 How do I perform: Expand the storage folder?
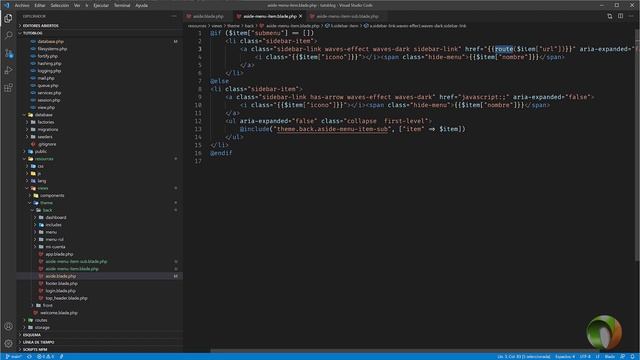42,327
